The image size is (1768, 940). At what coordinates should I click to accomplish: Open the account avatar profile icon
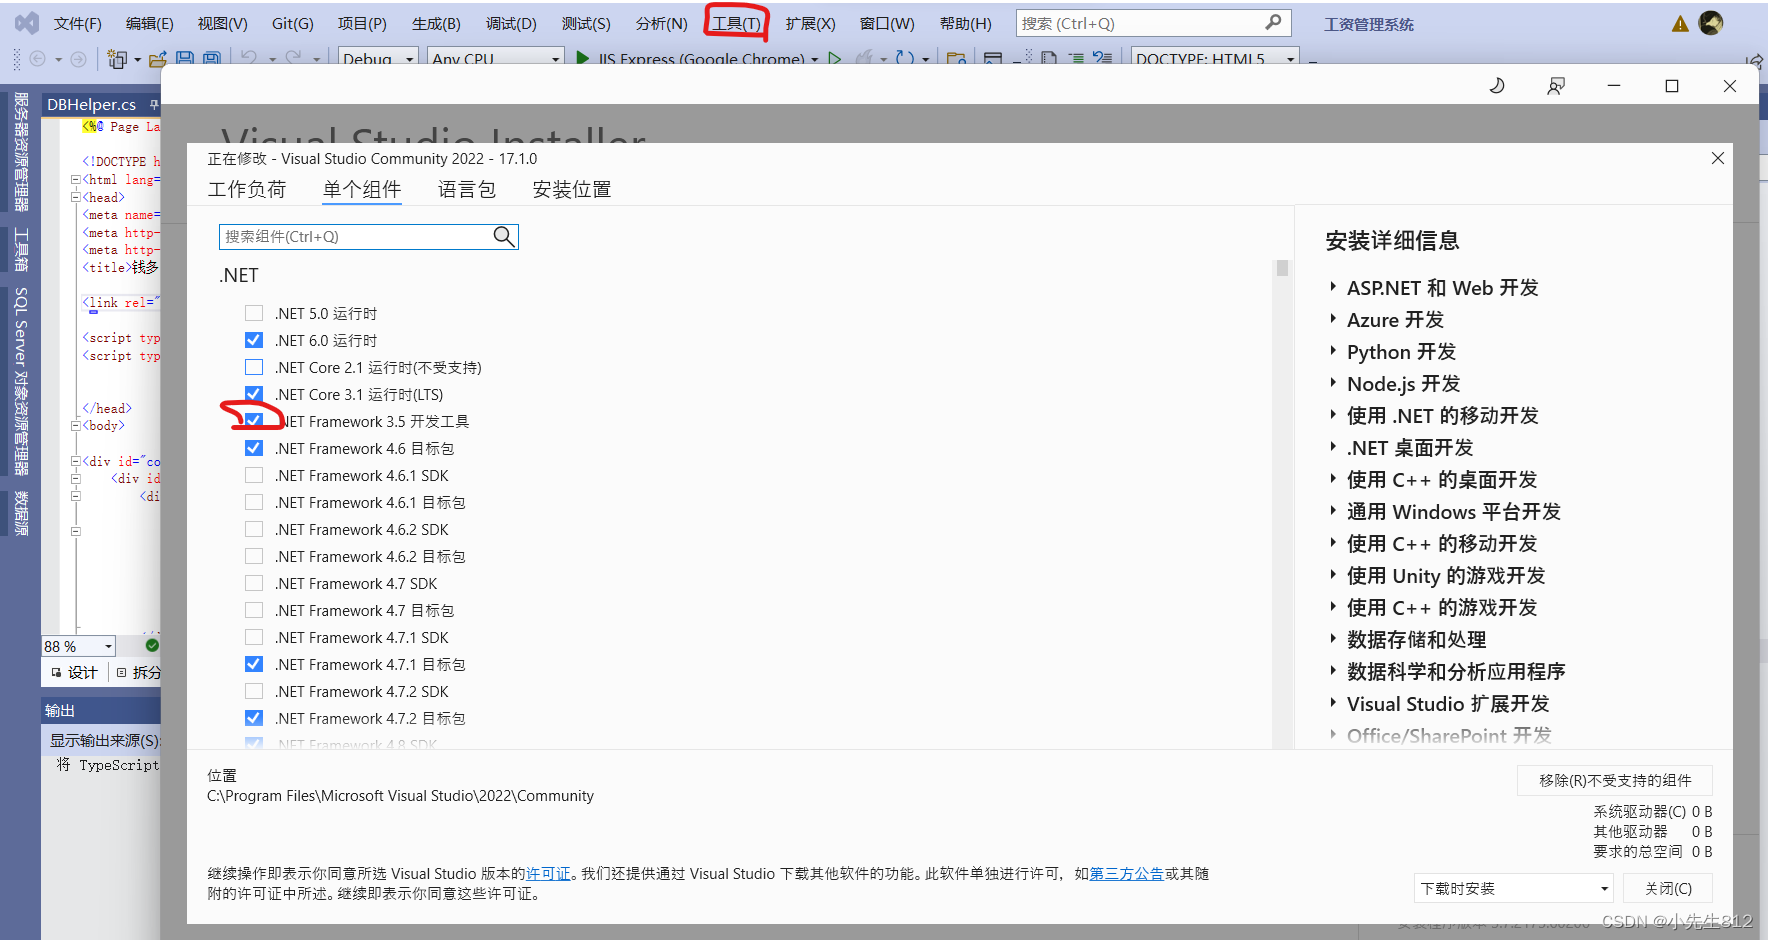[1711, 23]
